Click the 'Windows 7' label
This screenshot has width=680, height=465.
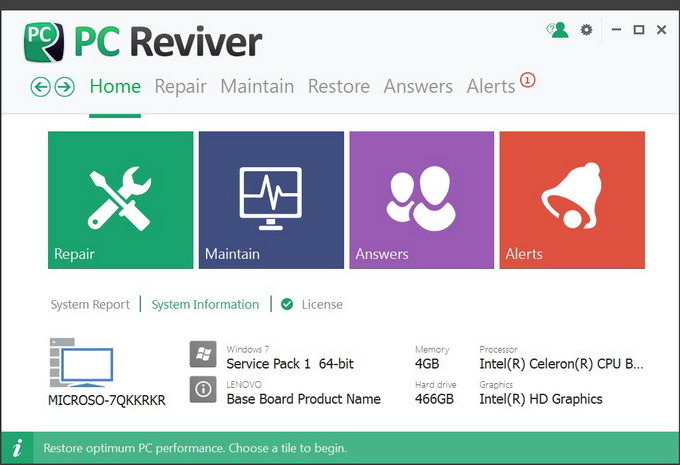[248, 349]
